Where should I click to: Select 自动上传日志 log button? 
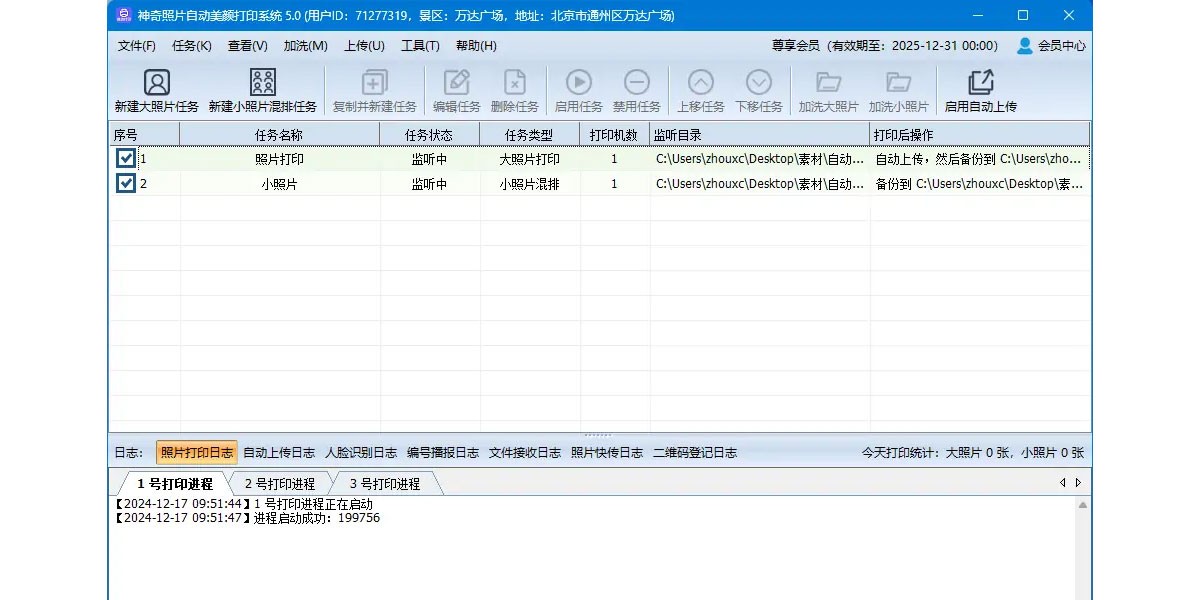tap(279, 453)
